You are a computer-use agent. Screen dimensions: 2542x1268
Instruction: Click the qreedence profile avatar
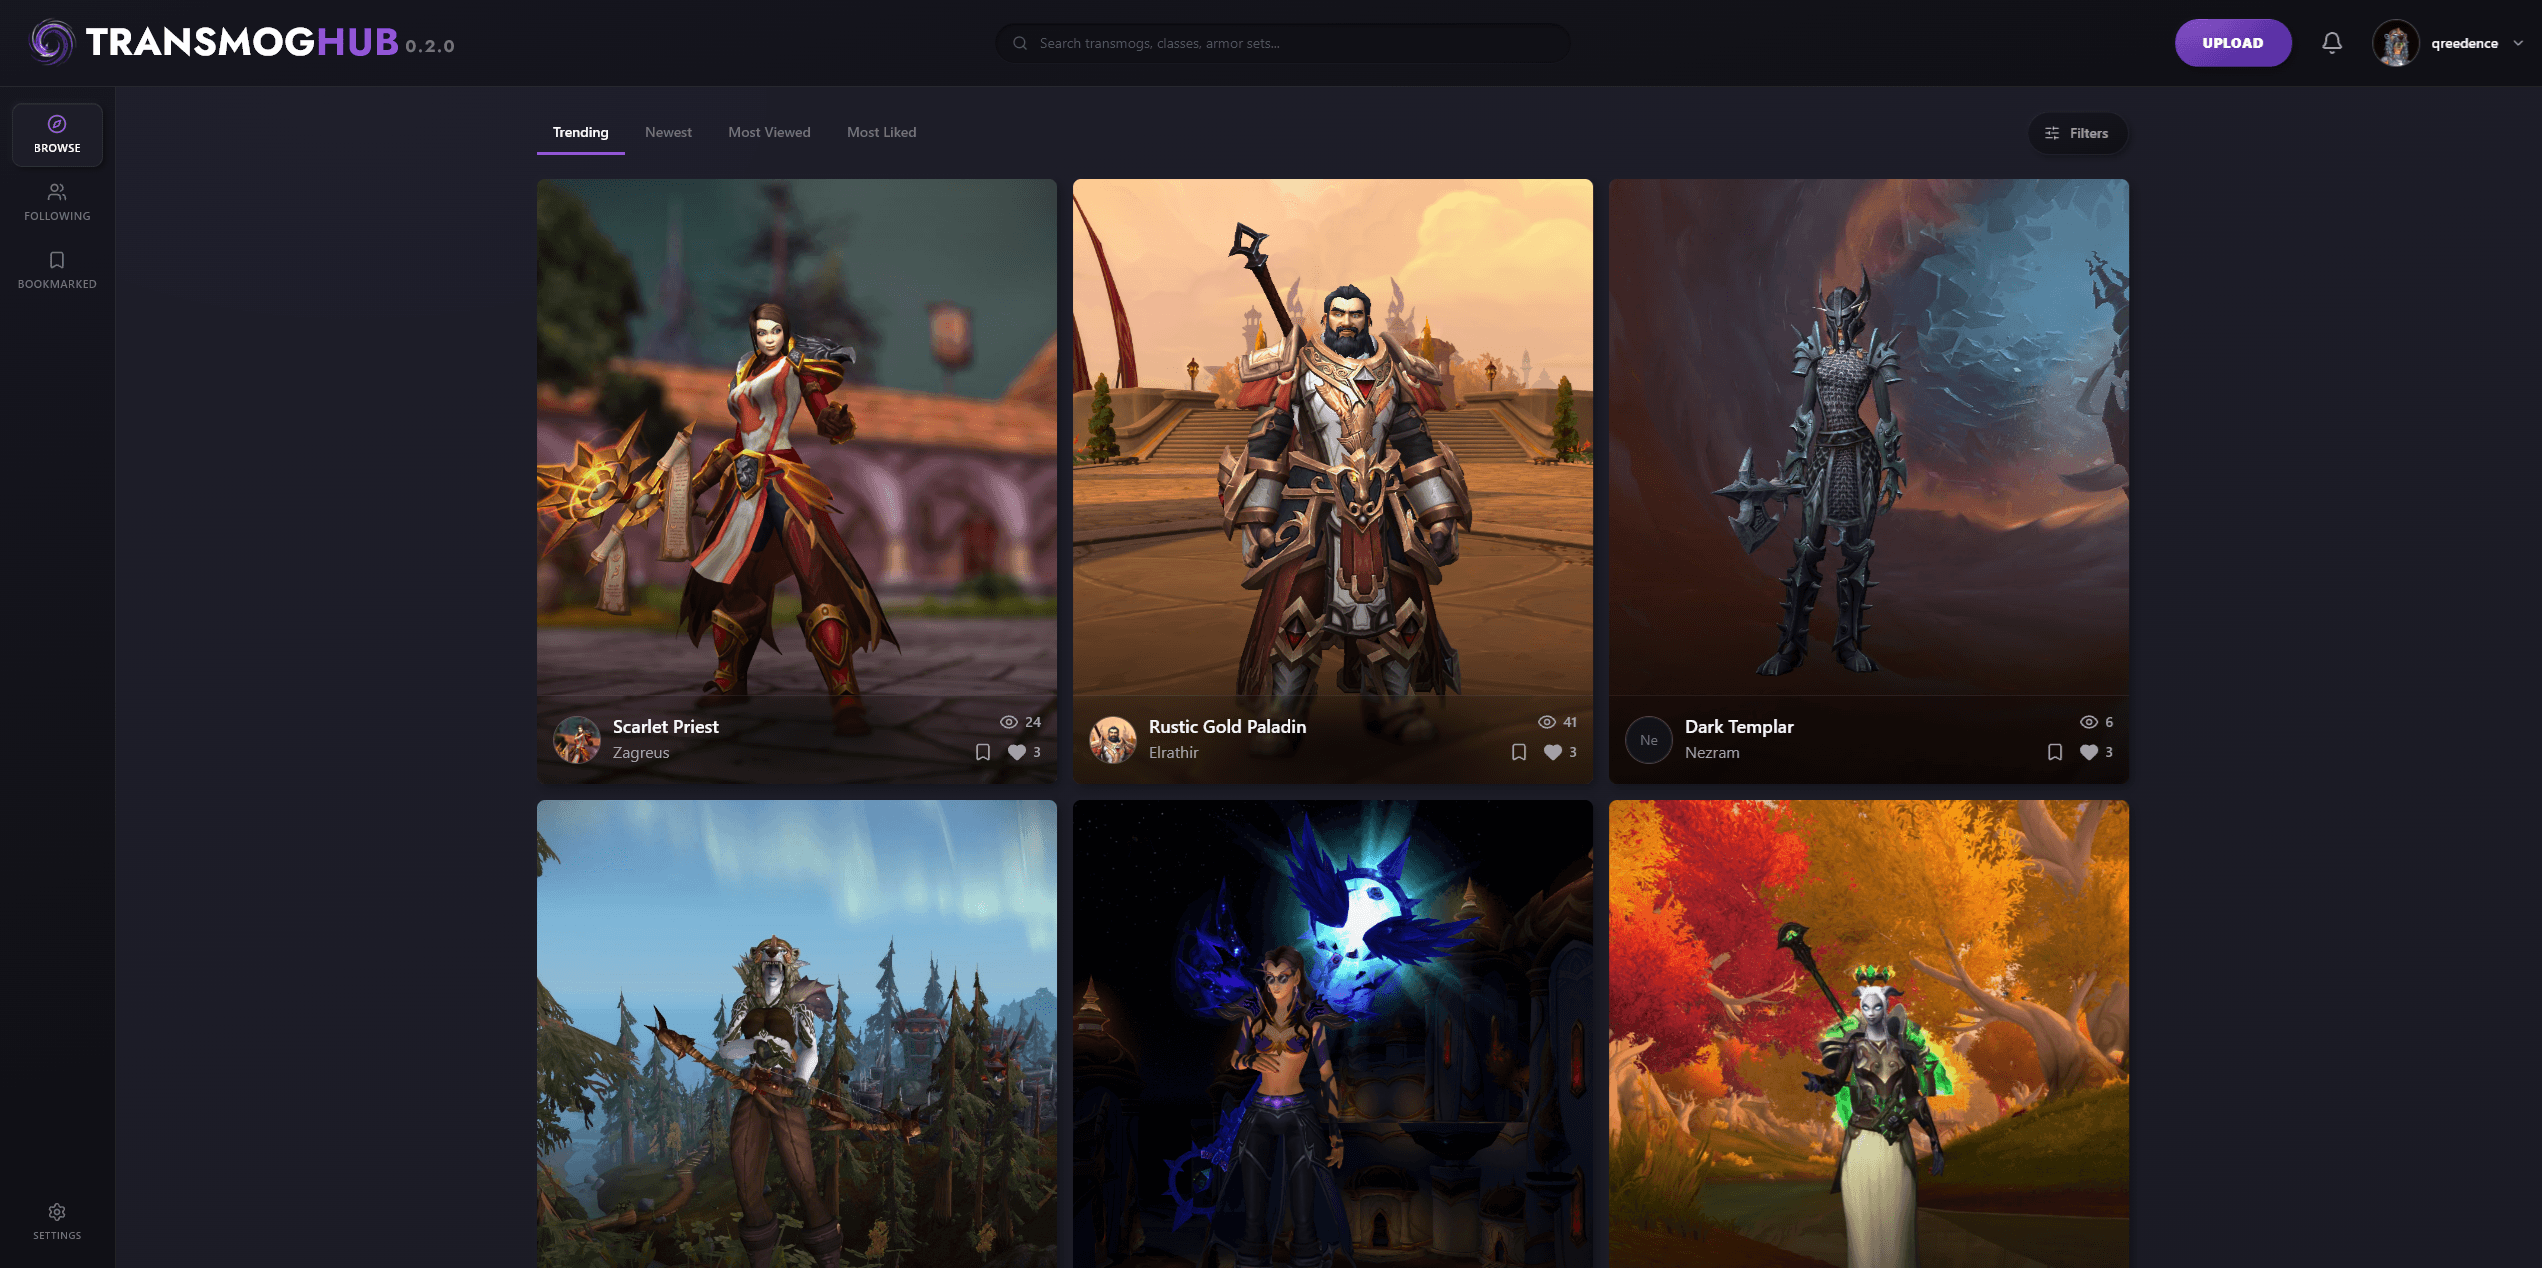pyautogui.click(x=2395, y=43)
